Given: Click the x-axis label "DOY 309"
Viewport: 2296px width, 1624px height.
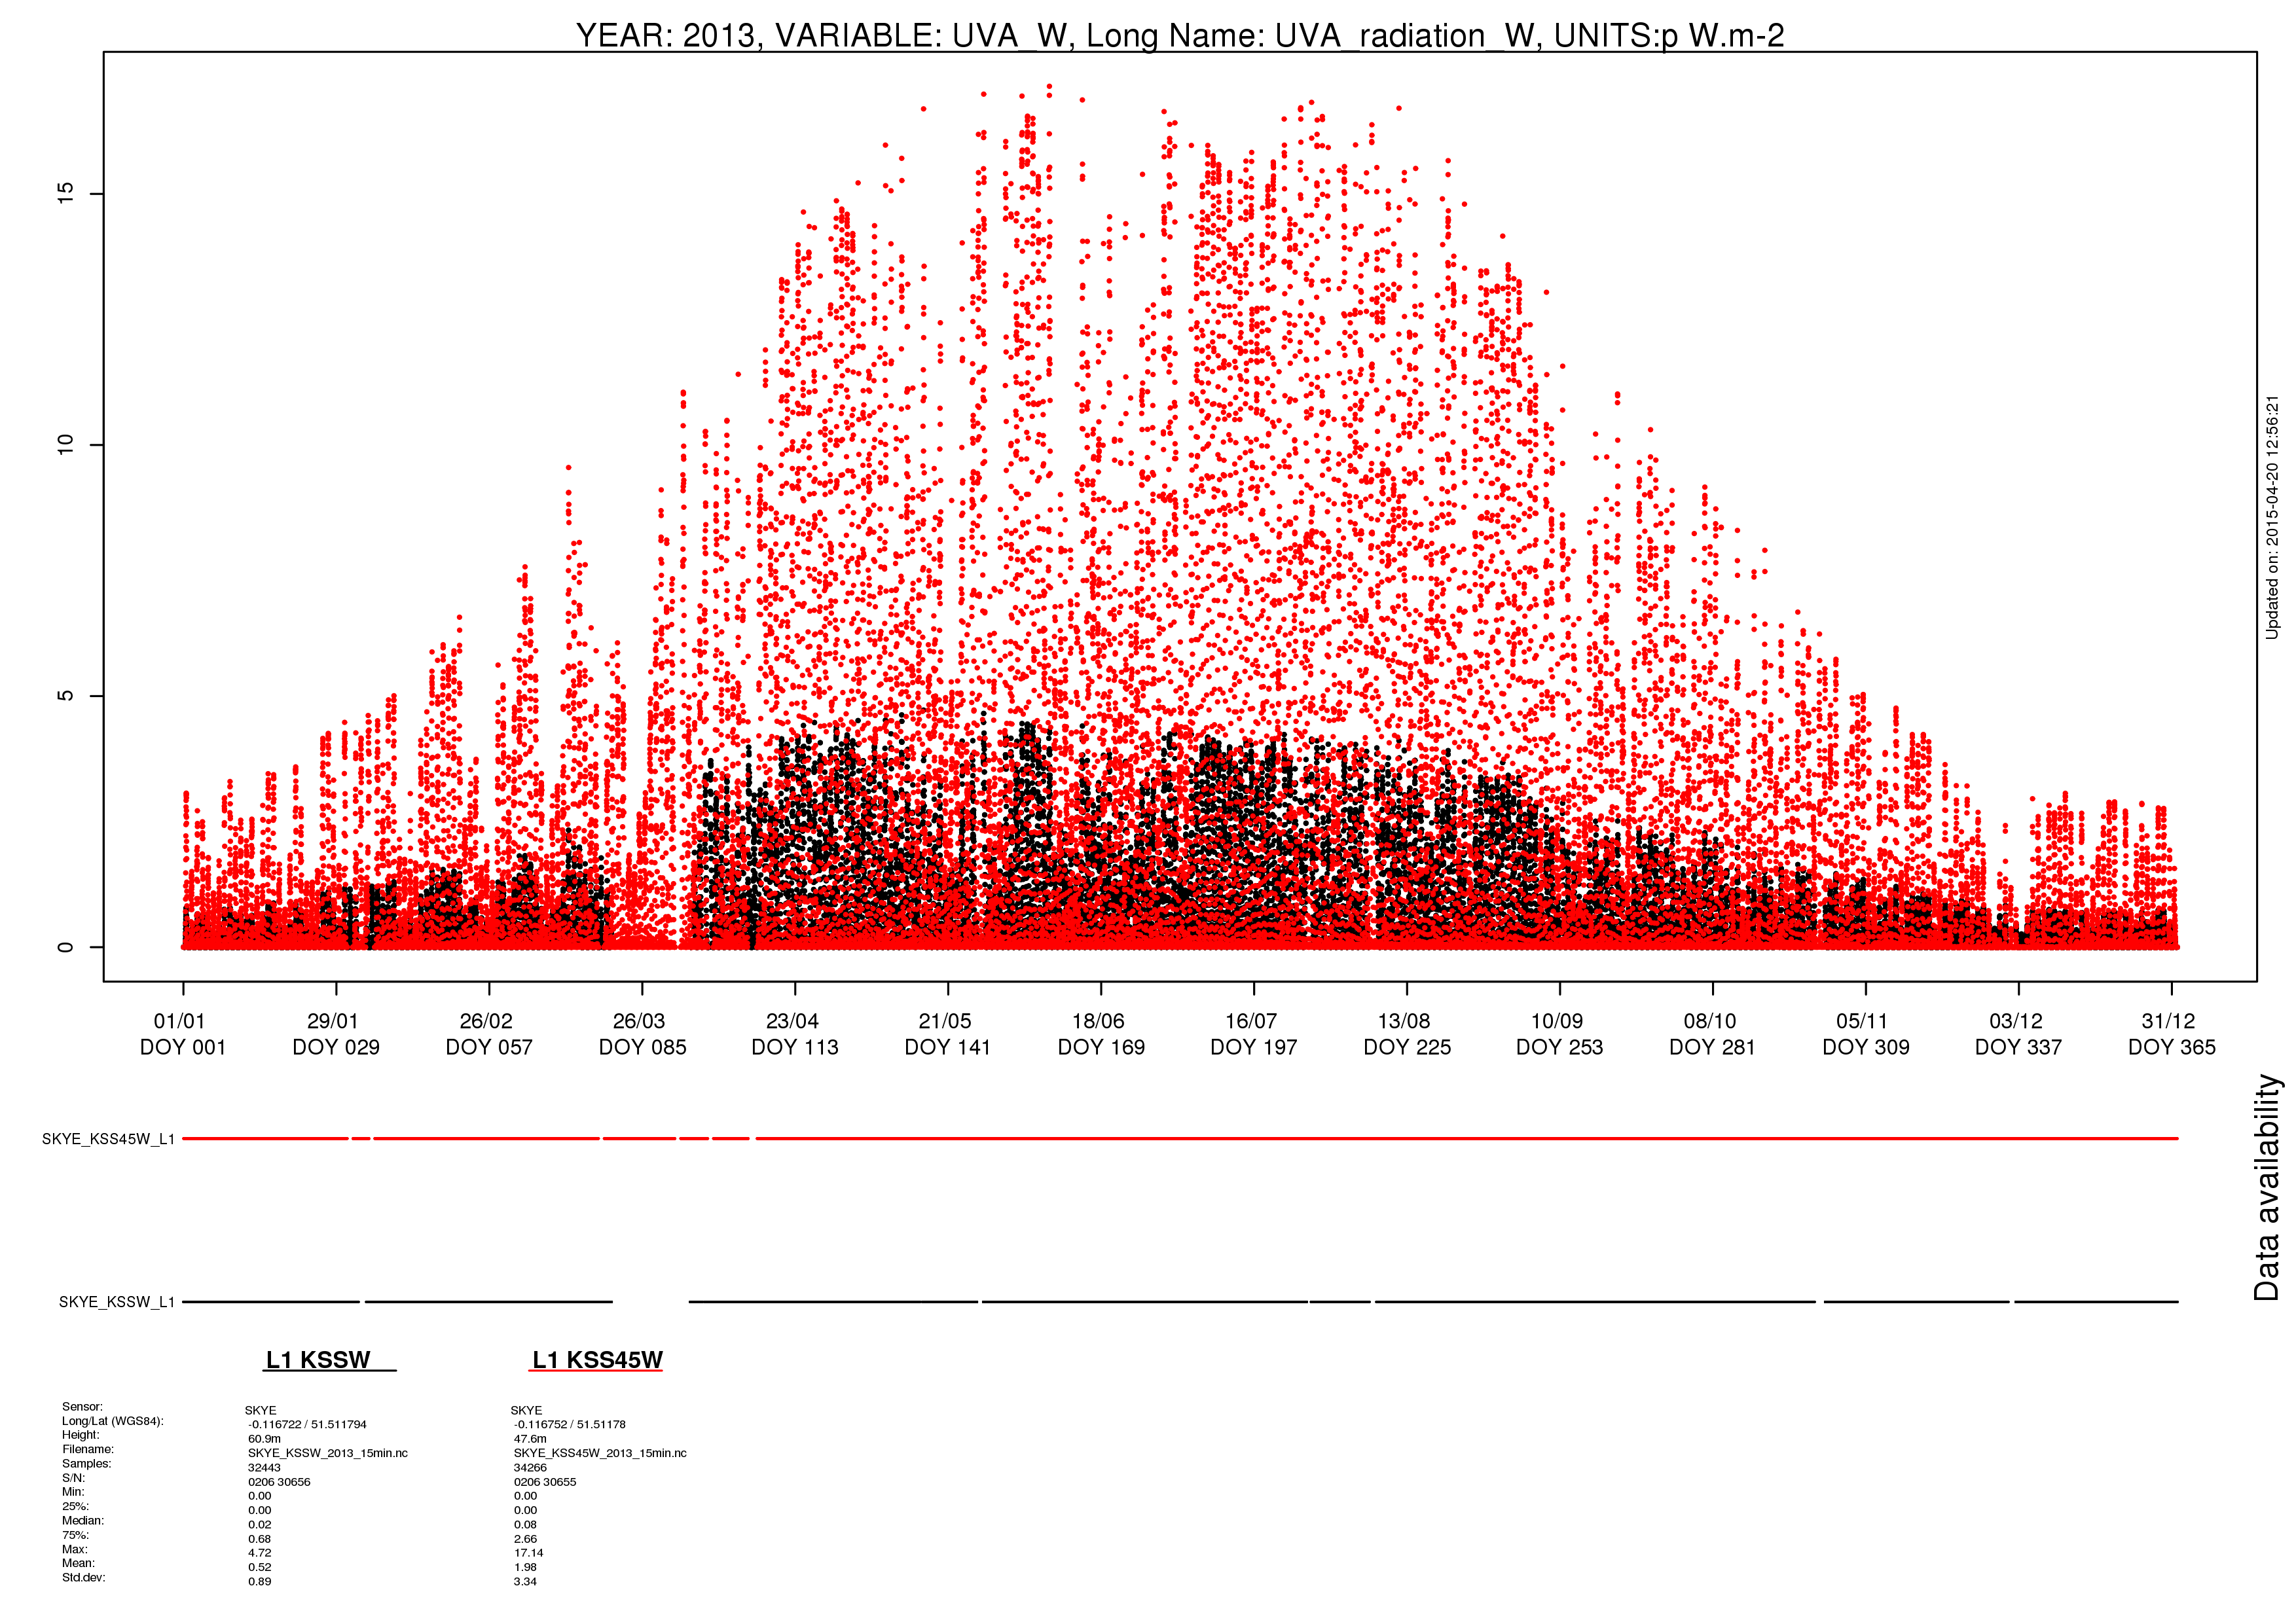Looking at the screenshot, I should pos(1866,1047).
